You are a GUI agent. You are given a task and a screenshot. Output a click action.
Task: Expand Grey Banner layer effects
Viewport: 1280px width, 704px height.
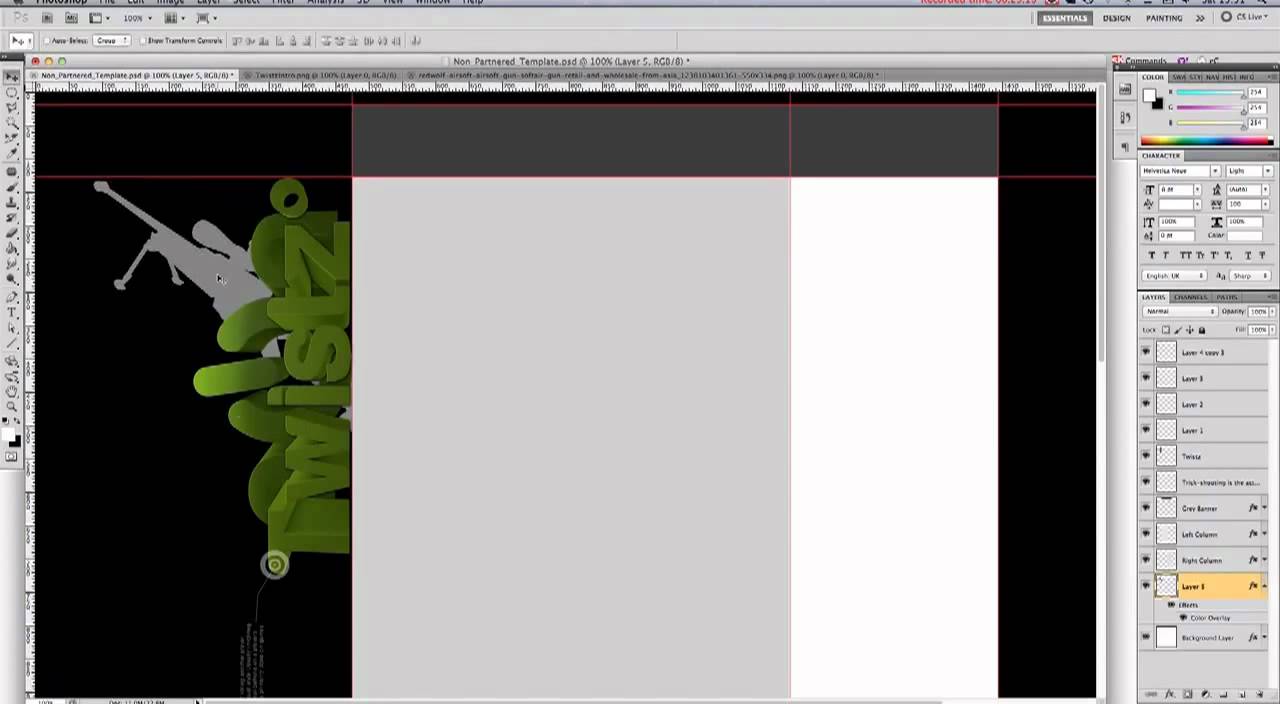coord(1265,508)
